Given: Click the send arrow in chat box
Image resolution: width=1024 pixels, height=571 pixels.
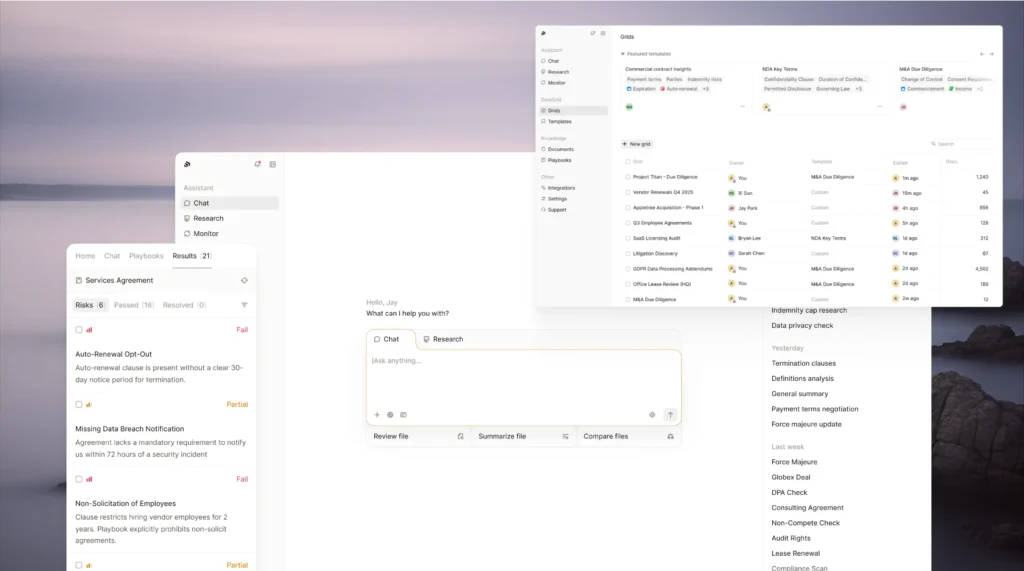Looking at the screenshot, I should coord(670,414).
